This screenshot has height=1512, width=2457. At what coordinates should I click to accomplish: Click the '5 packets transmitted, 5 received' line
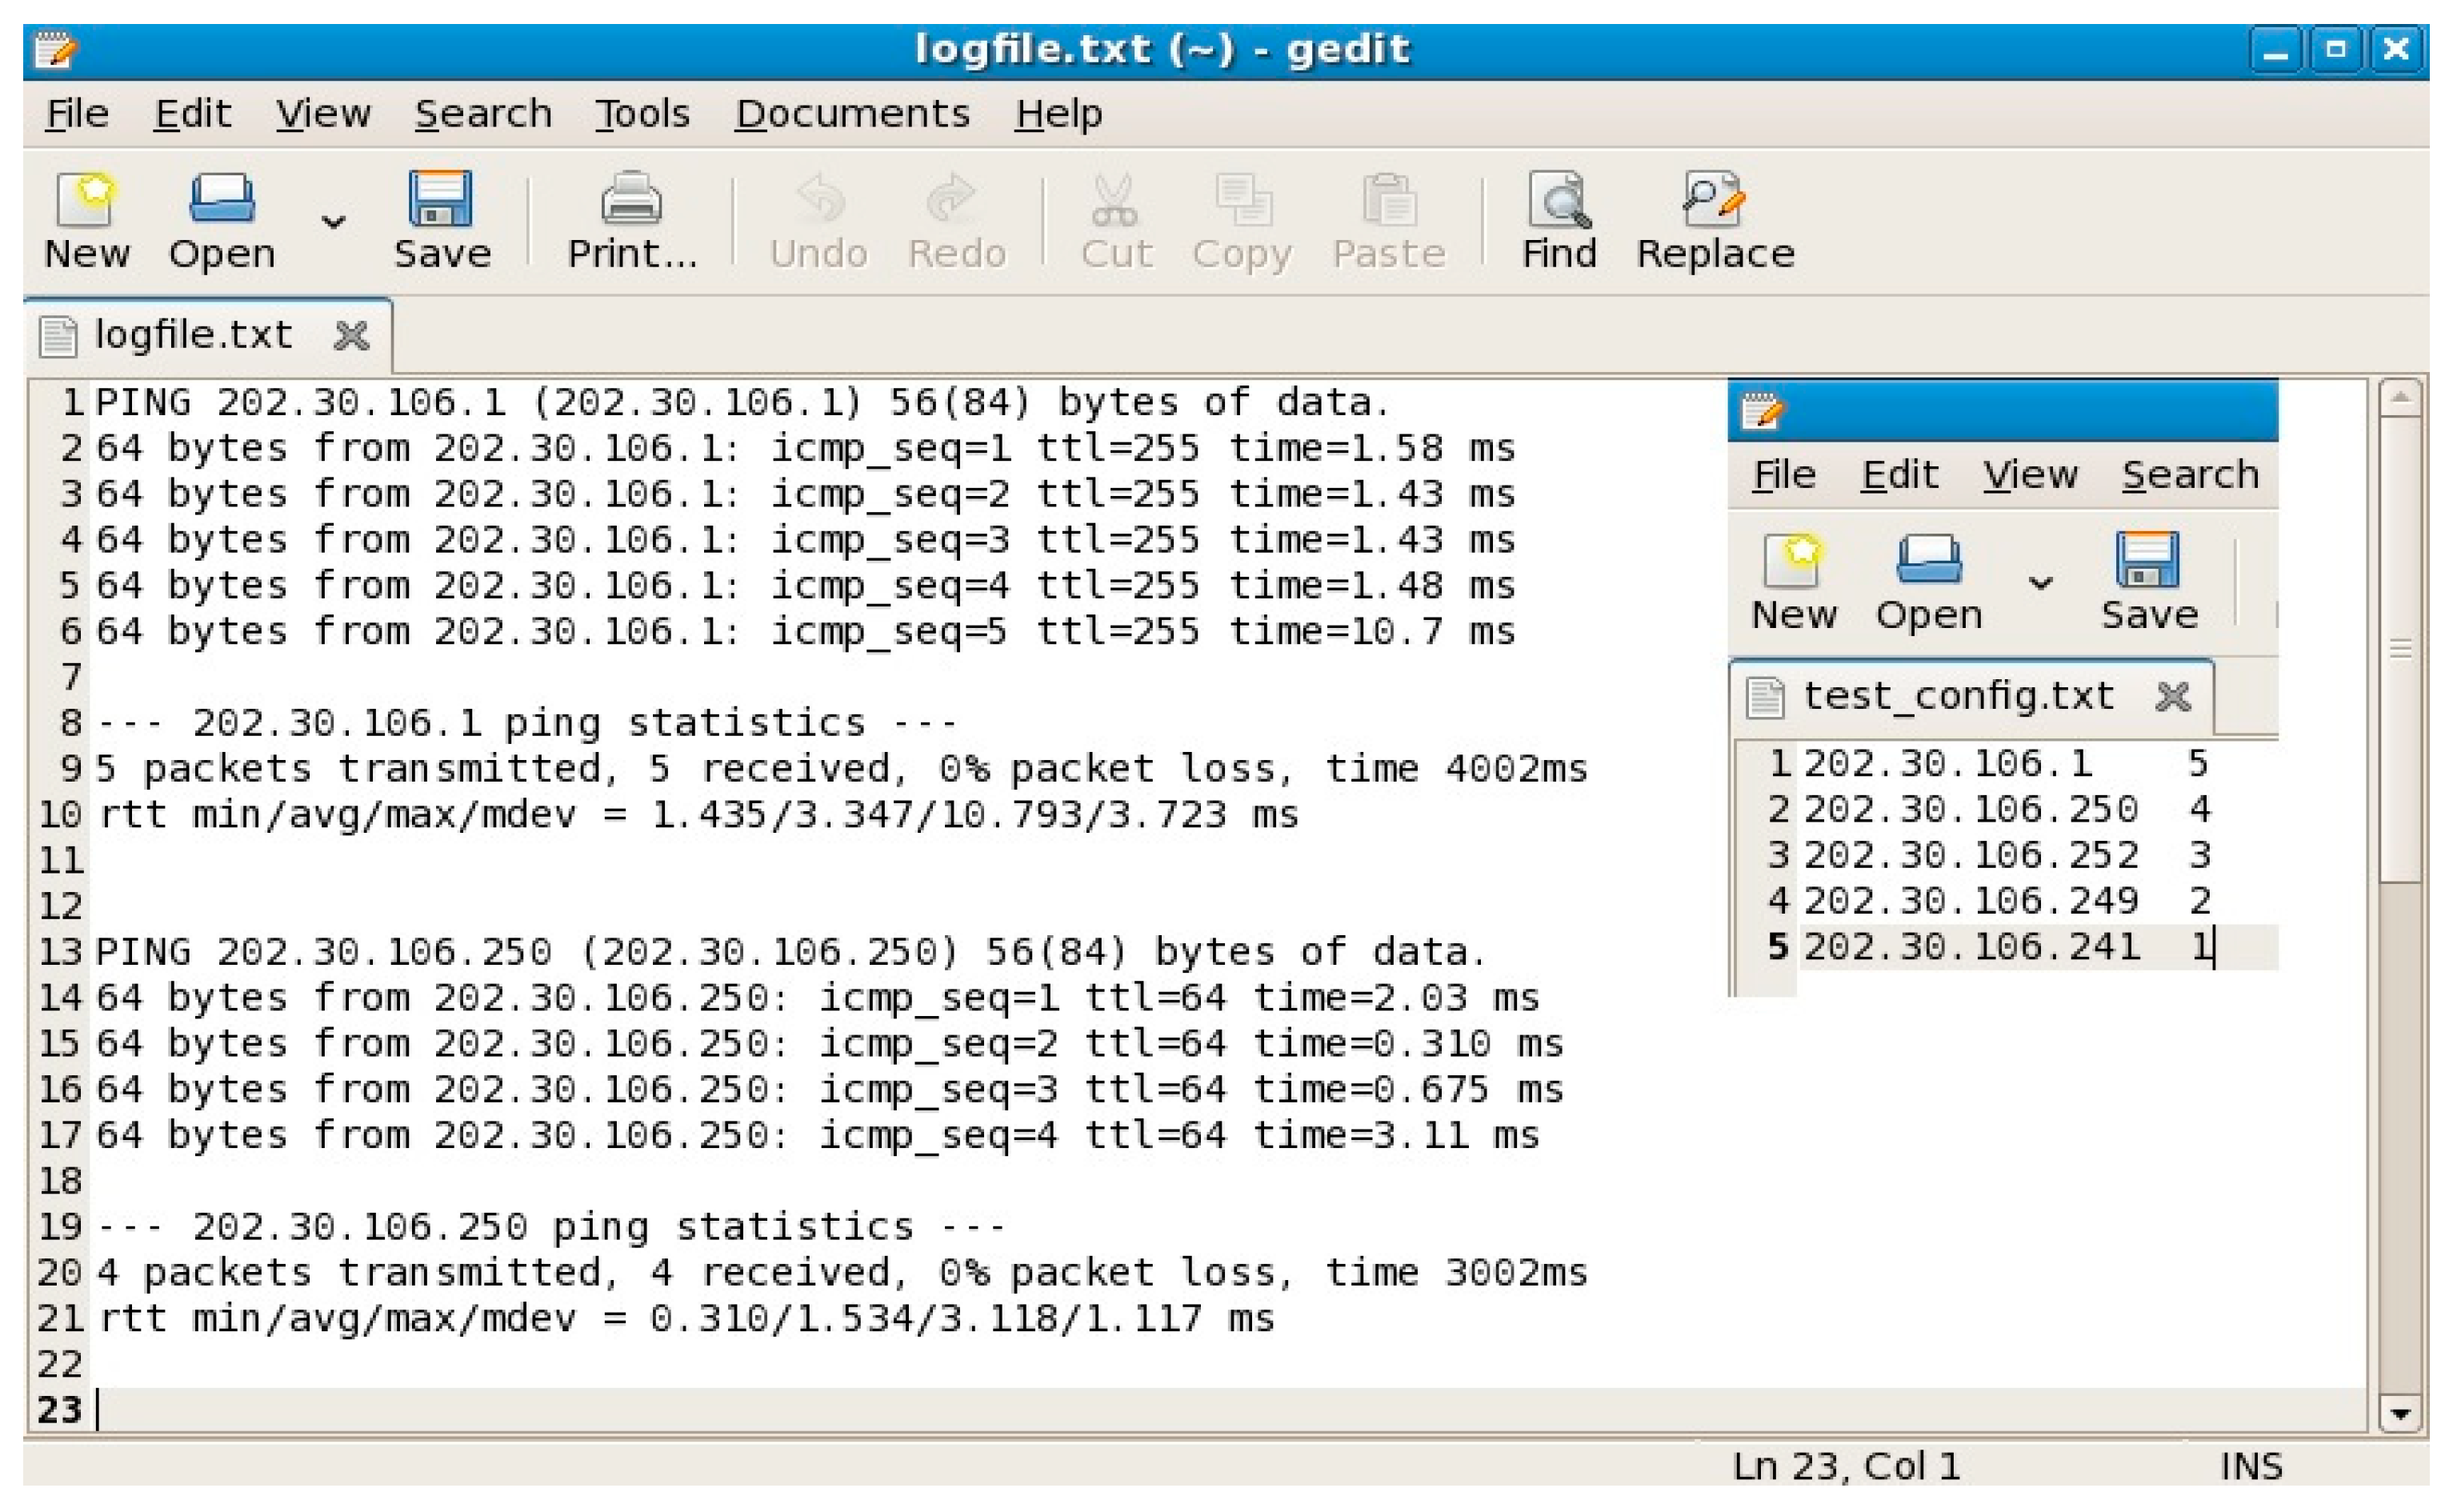point(841,769)
